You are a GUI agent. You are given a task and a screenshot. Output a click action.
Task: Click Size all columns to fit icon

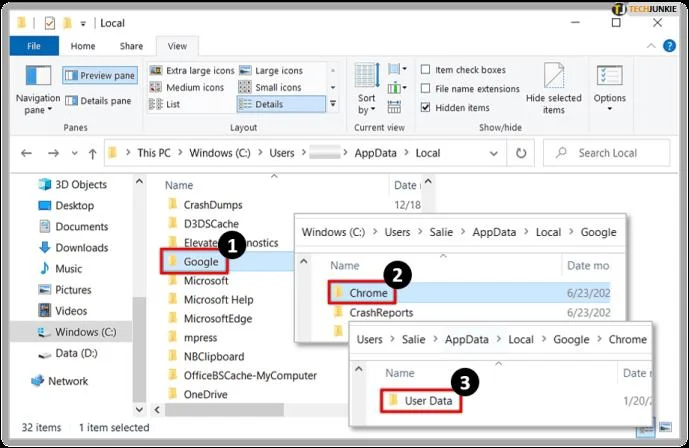point(394,107)
